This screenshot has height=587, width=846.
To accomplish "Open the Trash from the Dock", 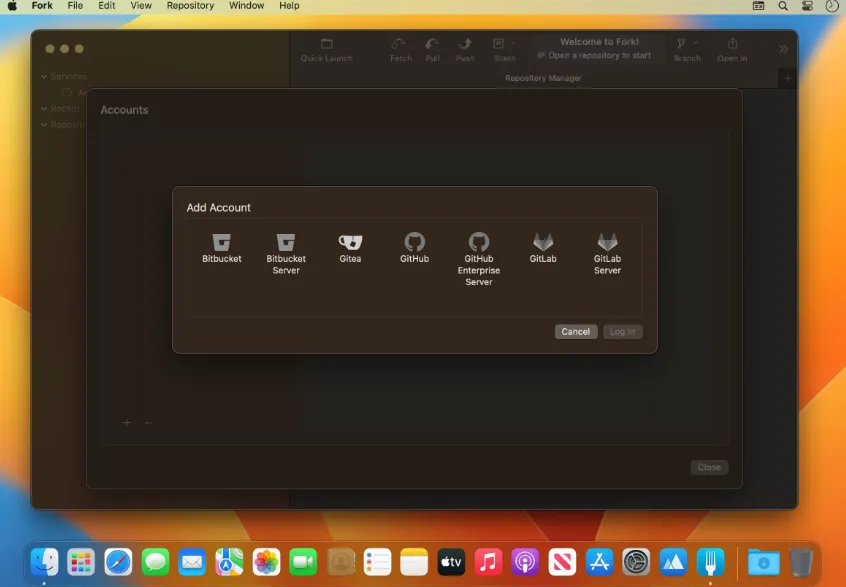I will point(801,562).
